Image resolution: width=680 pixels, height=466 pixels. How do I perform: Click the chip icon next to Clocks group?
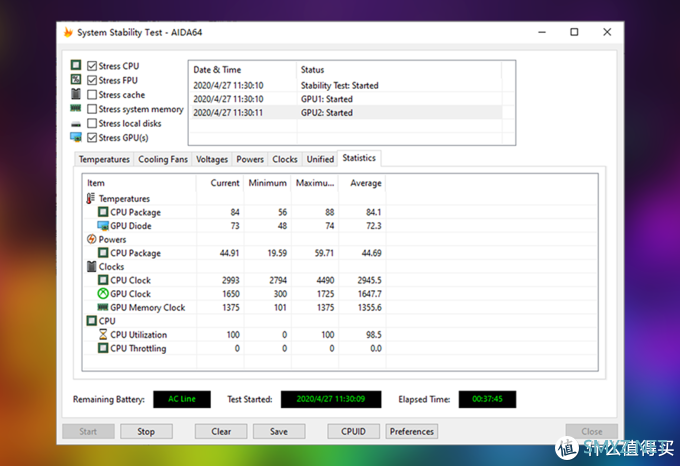(91, 266)
